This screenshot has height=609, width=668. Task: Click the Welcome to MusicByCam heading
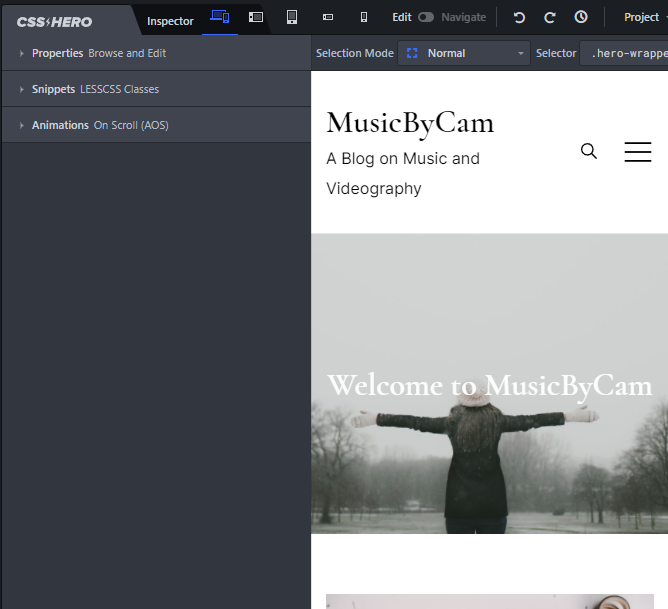tap(489, 385)
